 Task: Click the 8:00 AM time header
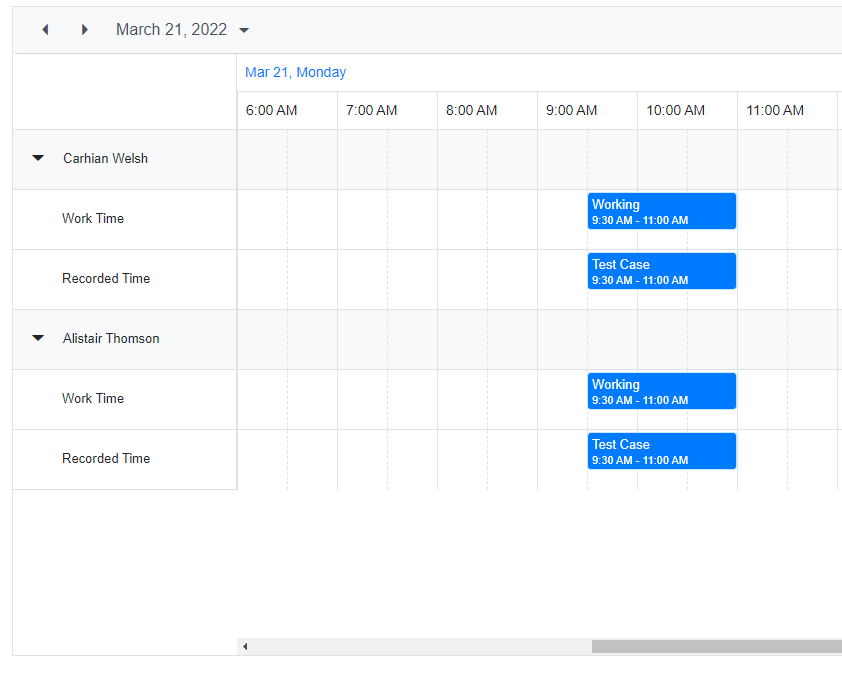pyautogui.click(x=472, y=110)
